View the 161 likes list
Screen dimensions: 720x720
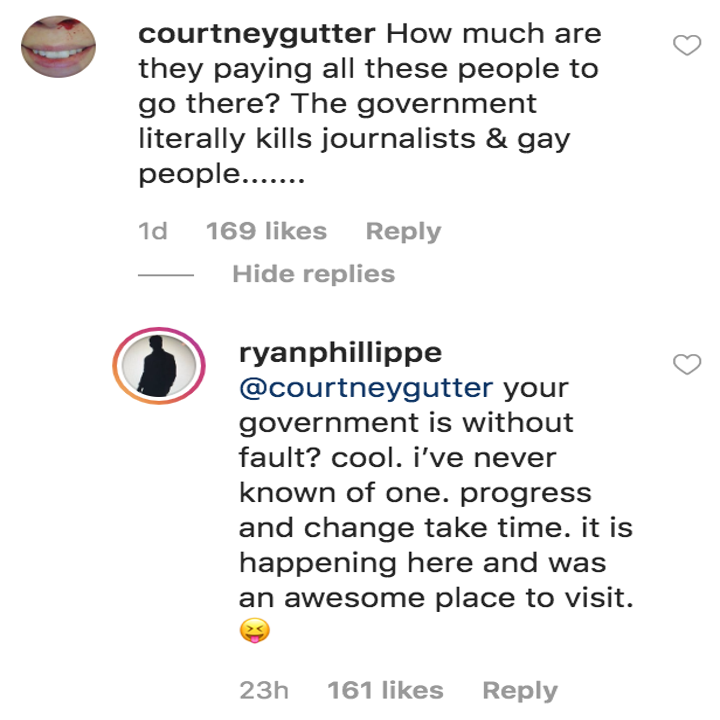tap(385, 690)
